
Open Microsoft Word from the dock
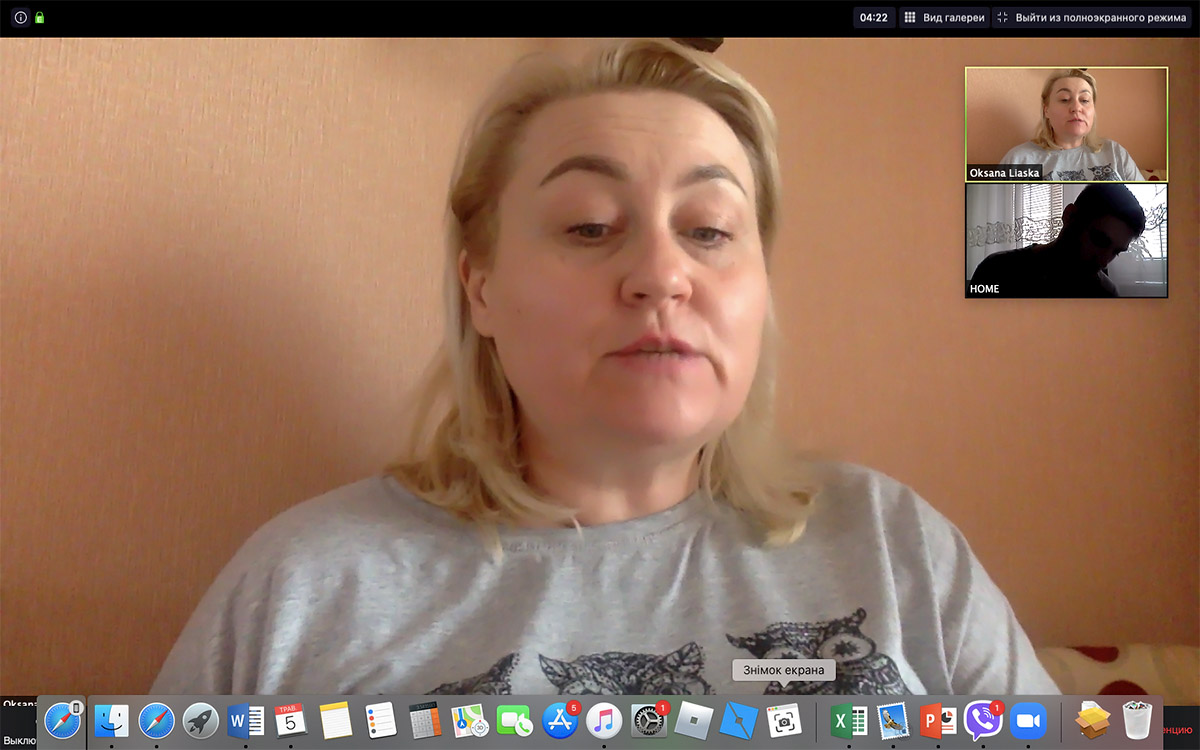246,720
